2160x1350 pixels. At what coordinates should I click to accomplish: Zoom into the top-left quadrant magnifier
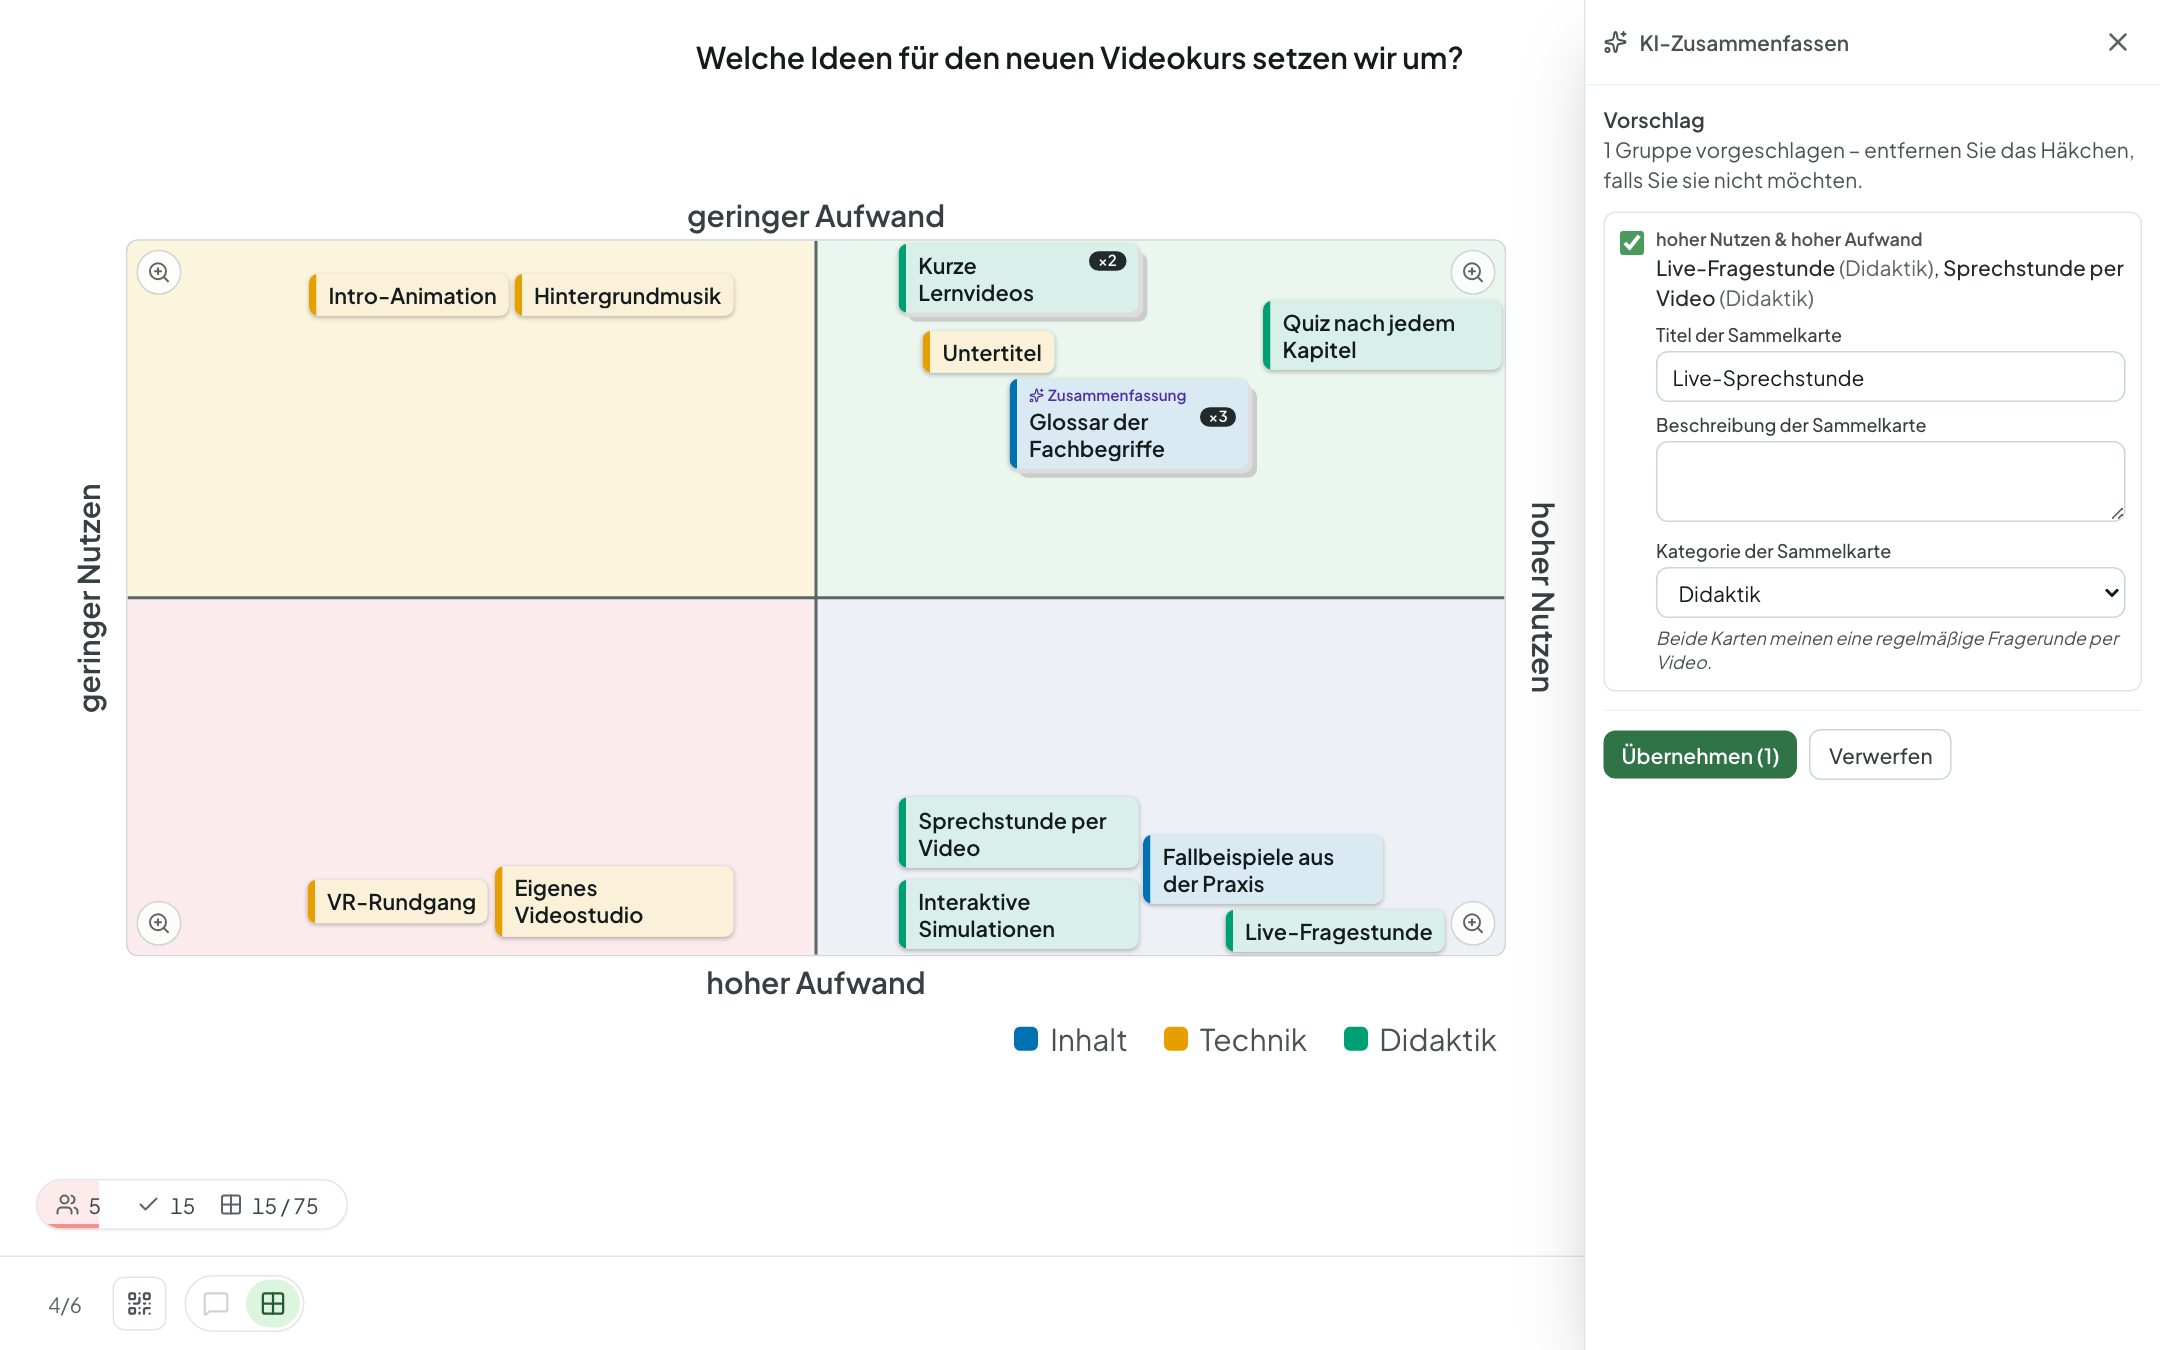tap(159, 272)
